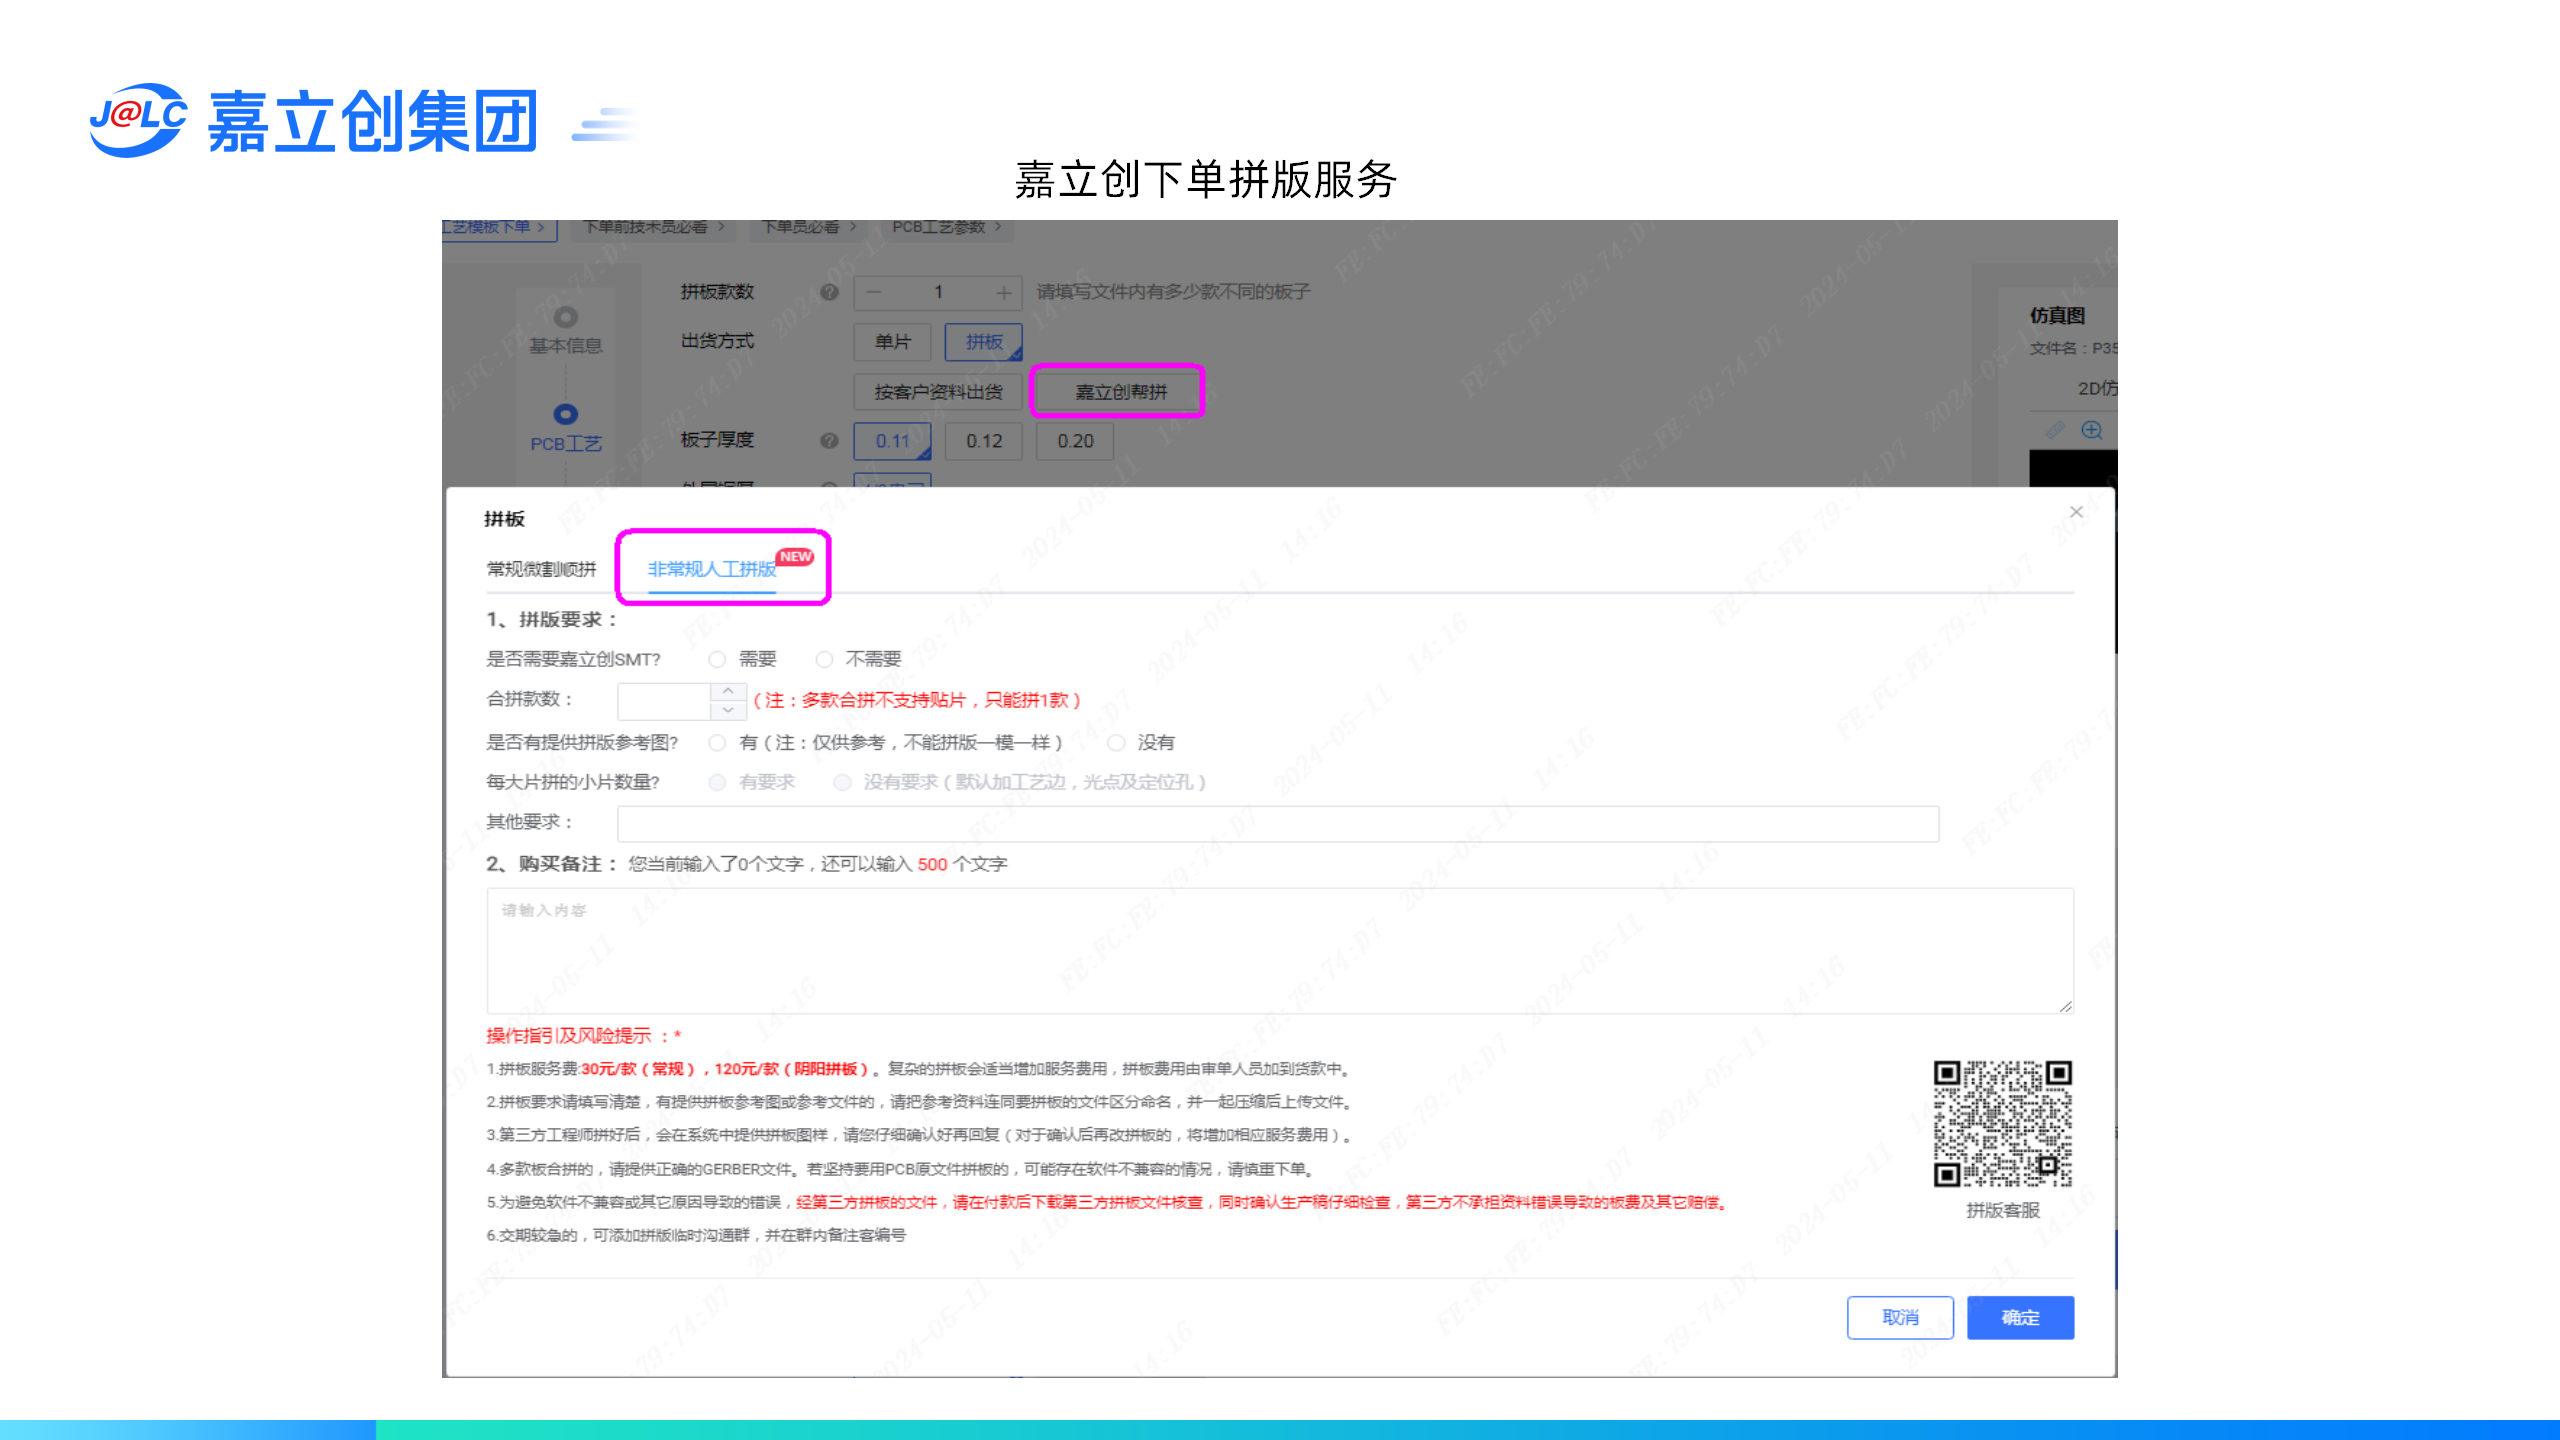
Task: Click plus button on 拼板款数 counter
Action: click(1003, 292)
